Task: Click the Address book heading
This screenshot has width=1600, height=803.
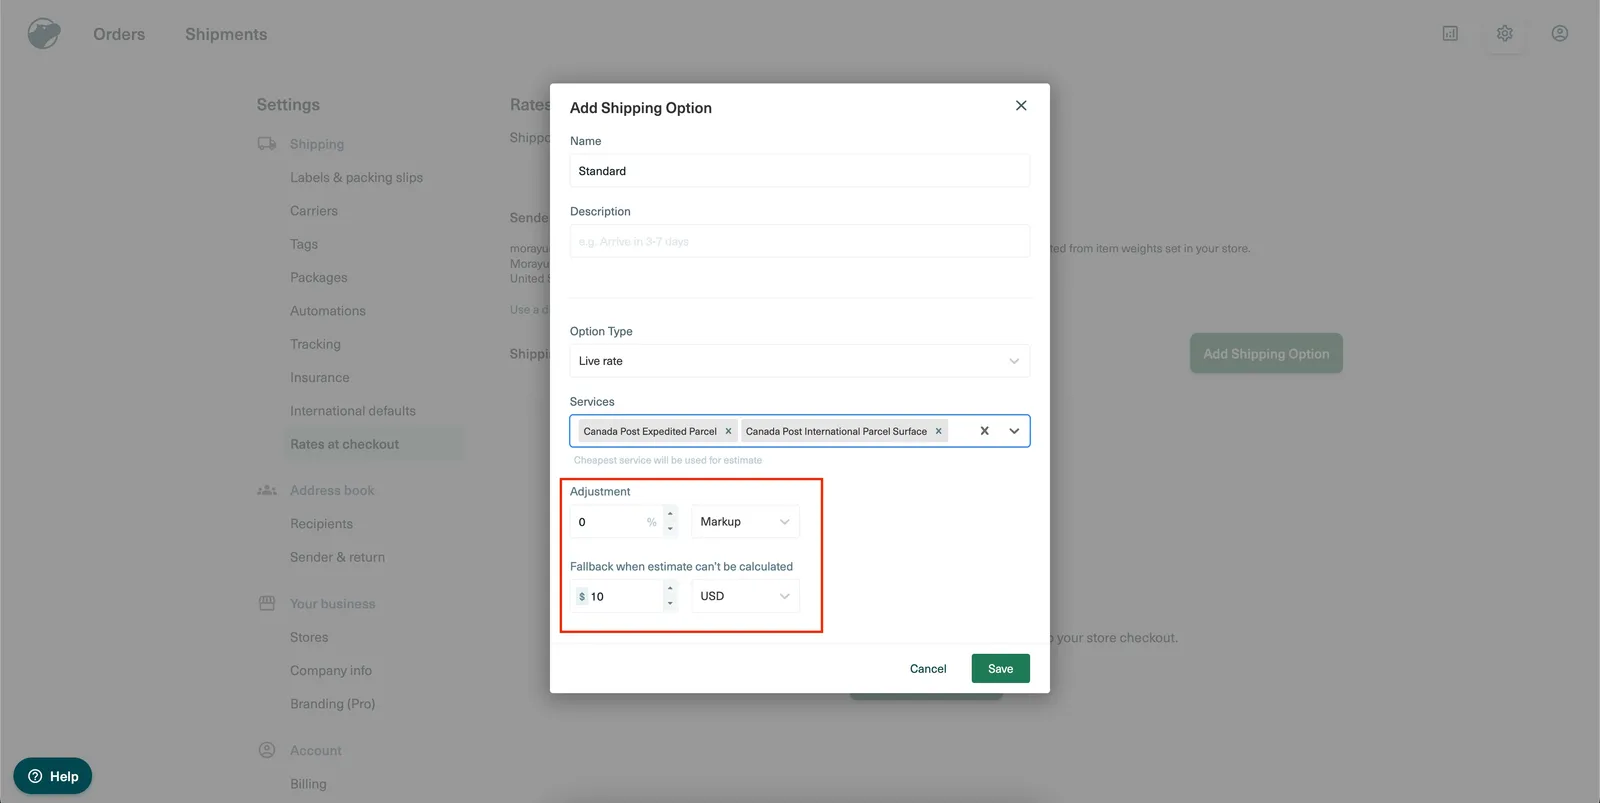Action: pos(332,490)
